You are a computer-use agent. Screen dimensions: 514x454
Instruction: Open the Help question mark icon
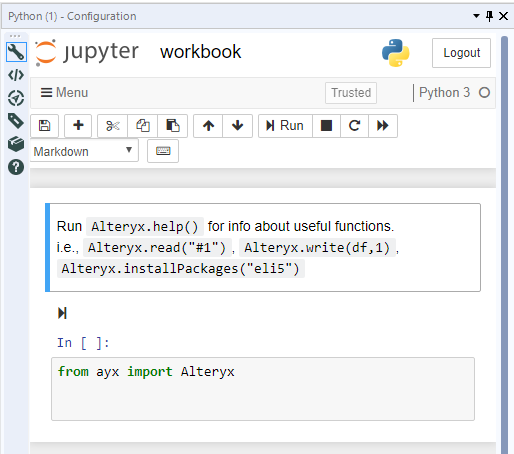point(16,167)
